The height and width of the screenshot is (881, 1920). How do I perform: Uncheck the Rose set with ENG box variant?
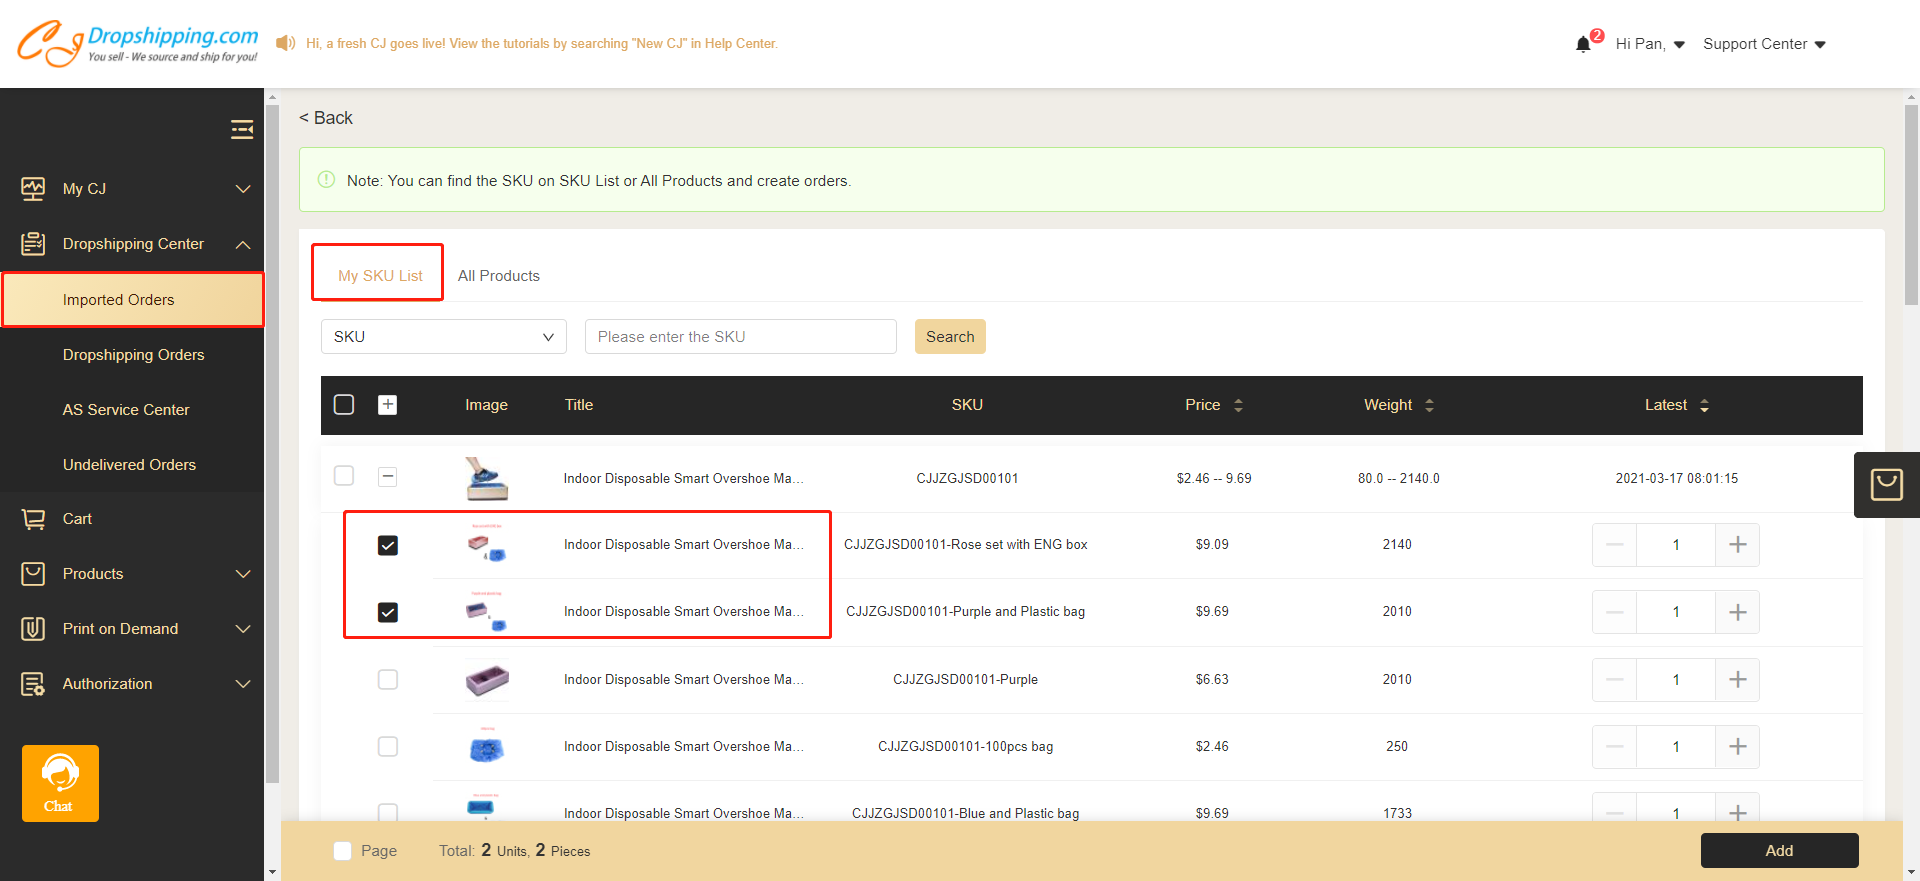[388, 545]
